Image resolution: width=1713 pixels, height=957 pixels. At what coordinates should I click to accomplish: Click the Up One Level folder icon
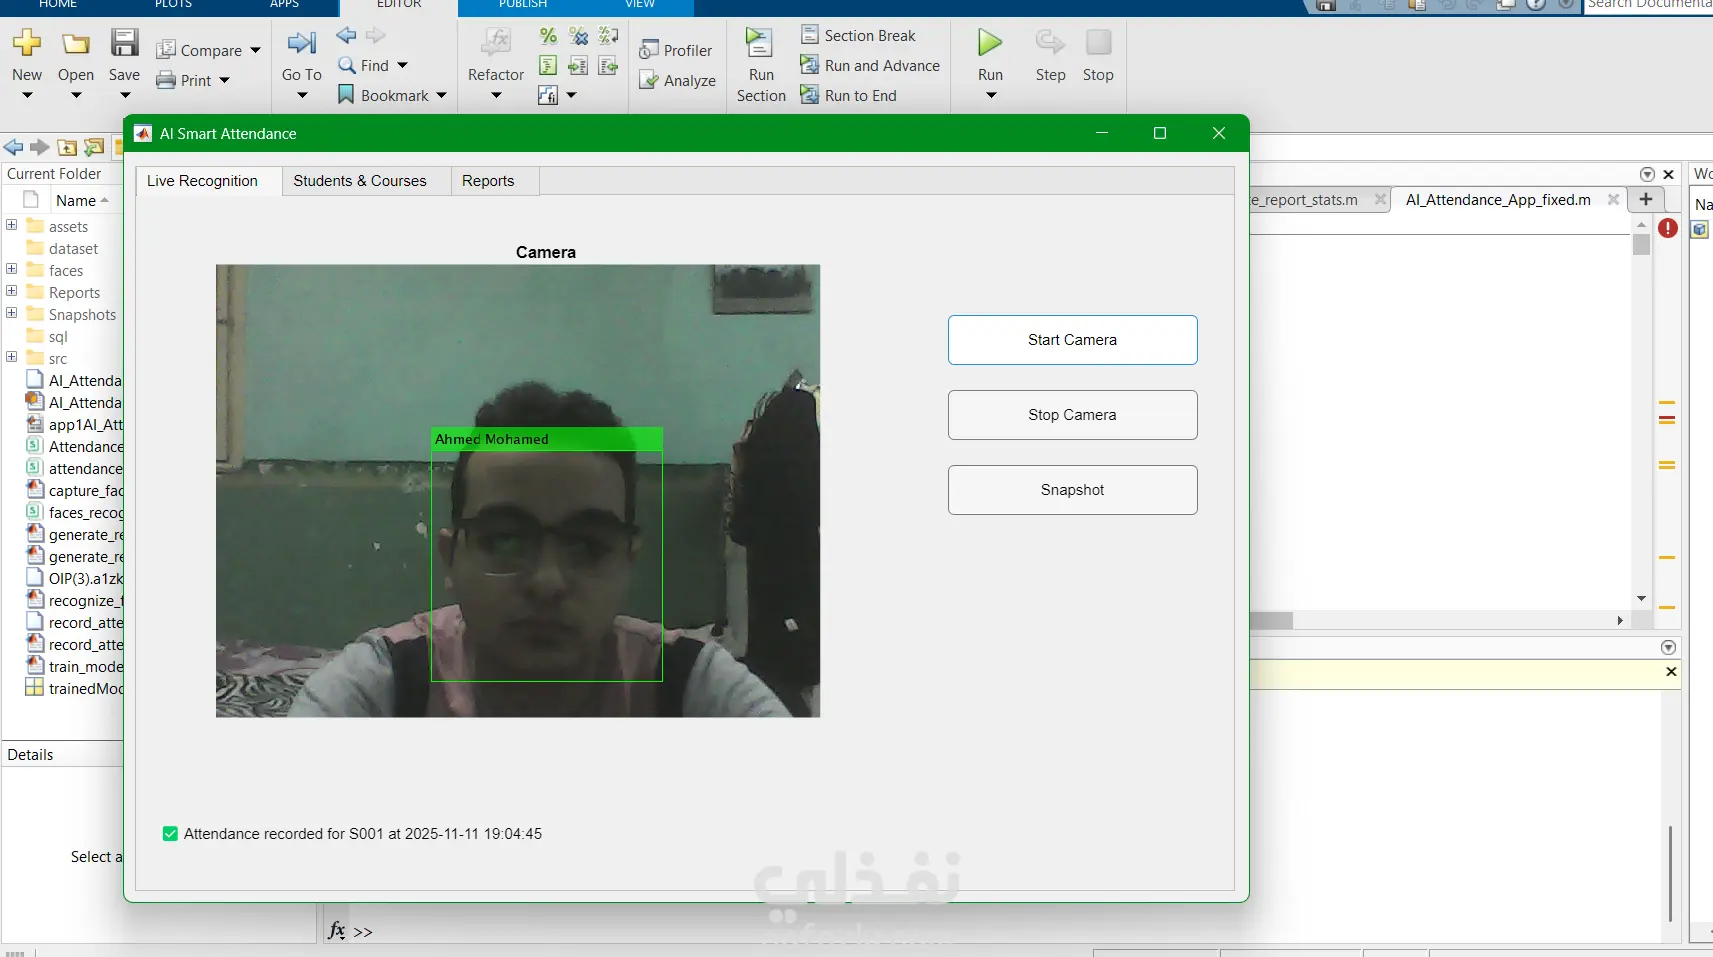pyautogui.click(x=67, y=147)
